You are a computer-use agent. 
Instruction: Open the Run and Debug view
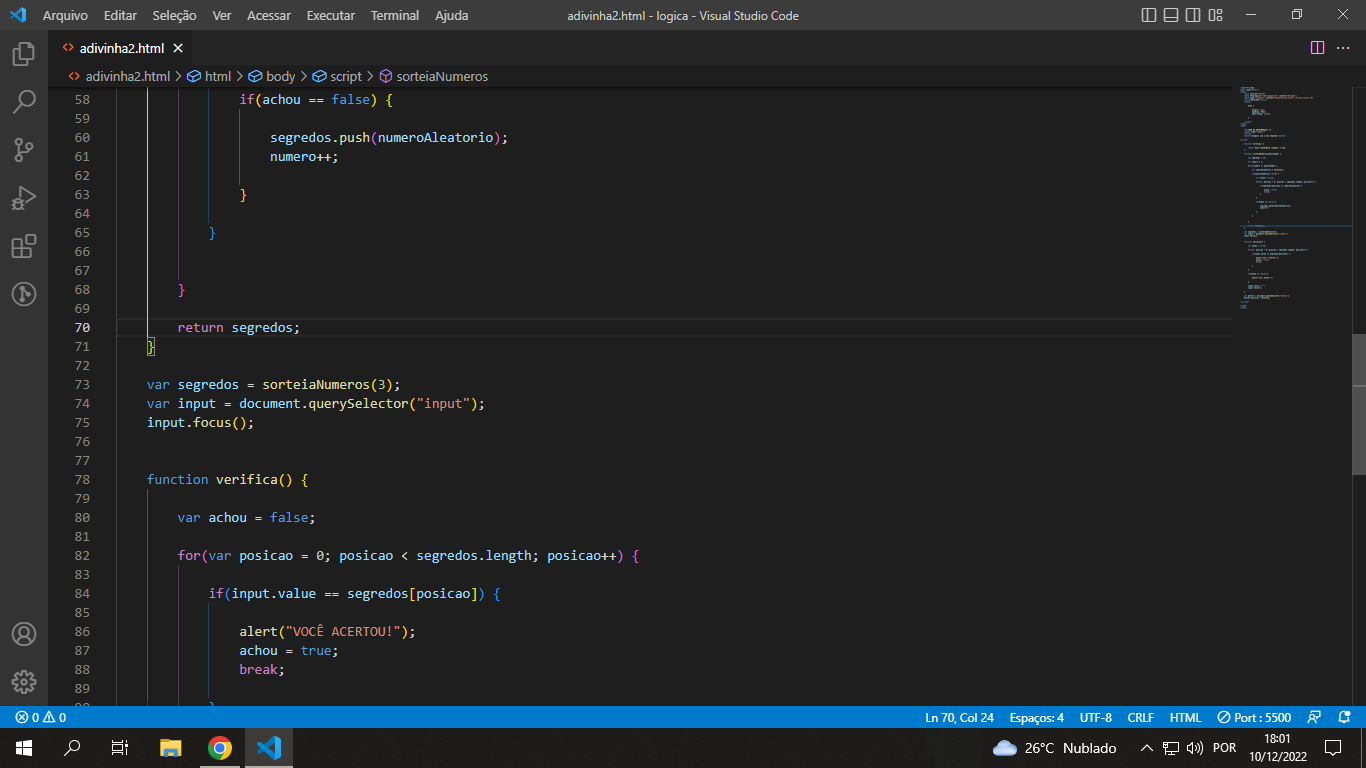click(x=24, y=198)
